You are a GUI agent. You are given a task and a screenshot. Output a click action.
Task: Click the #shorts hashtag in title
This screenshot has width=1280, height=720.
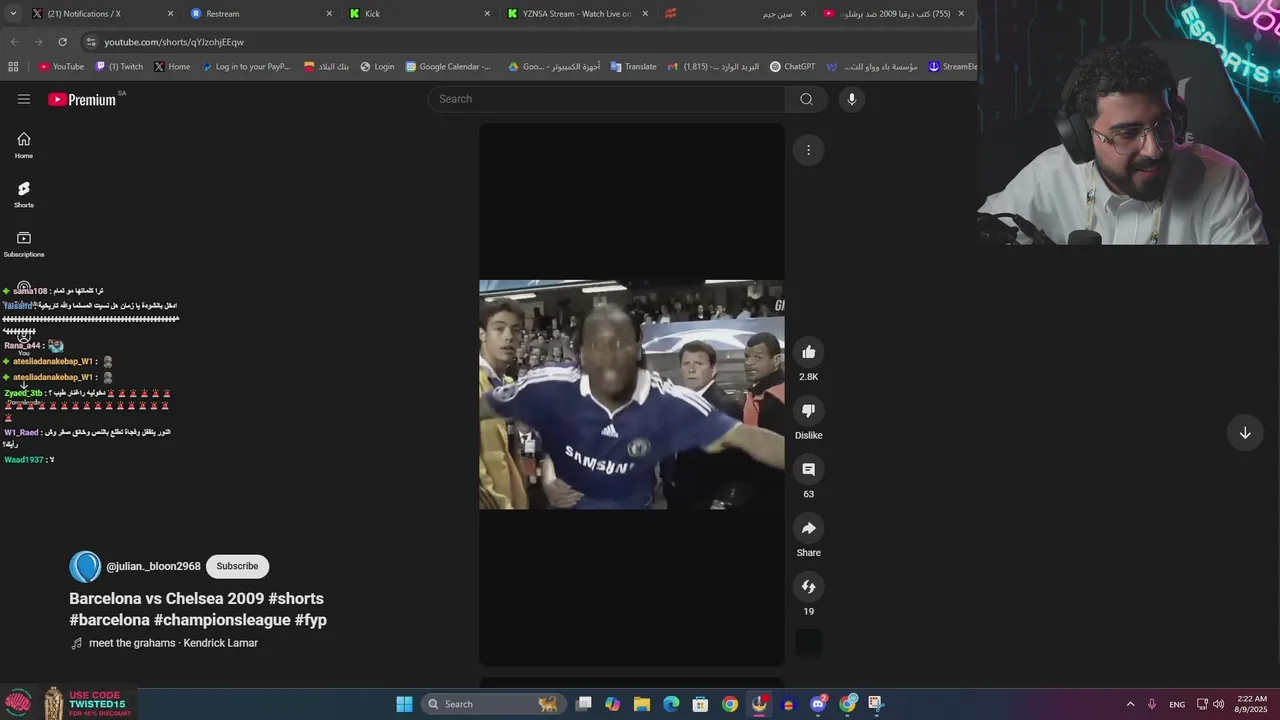pyautogui.click(x=296, y=598)
